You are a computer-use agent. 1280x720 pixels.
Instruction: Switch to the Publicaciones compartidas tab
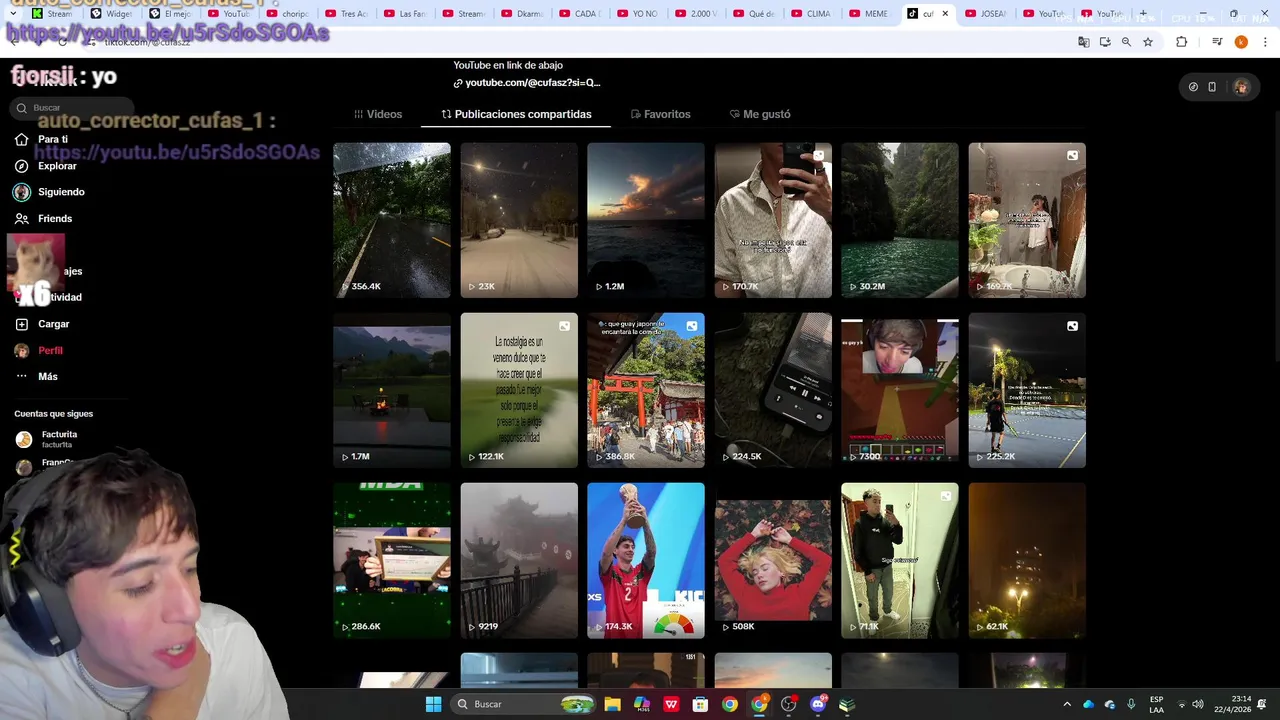(516, 114)
